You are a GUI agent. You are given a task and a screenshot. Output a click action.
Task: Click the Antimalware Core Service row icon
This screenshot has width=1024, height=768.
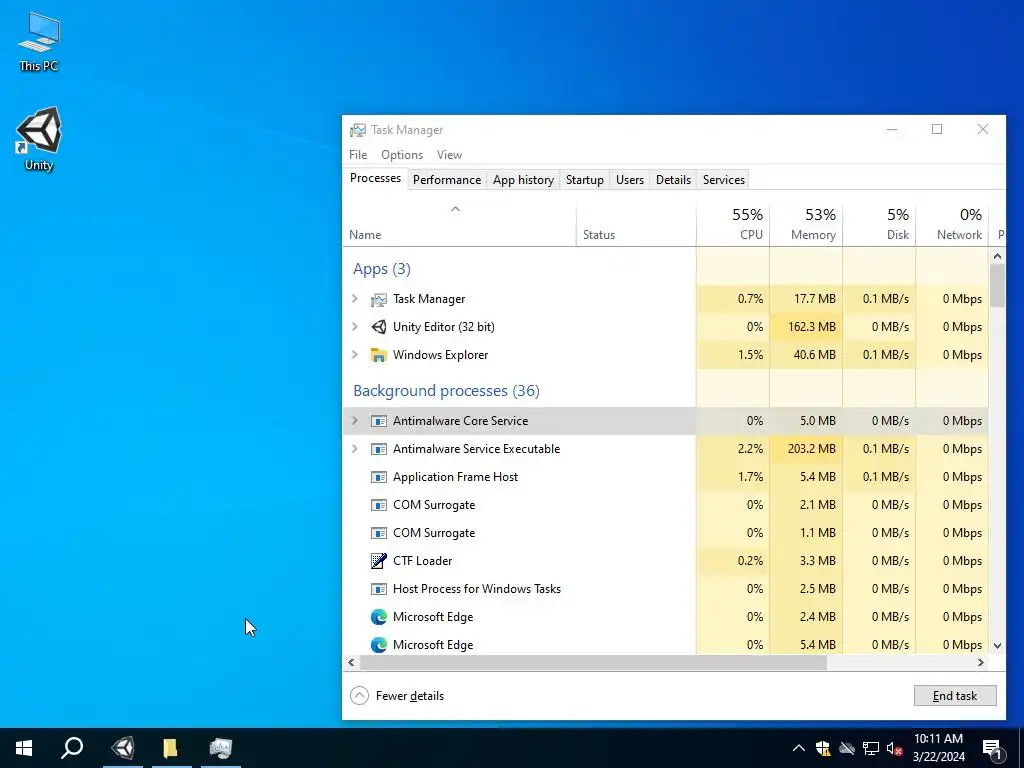tap(379, 421)
